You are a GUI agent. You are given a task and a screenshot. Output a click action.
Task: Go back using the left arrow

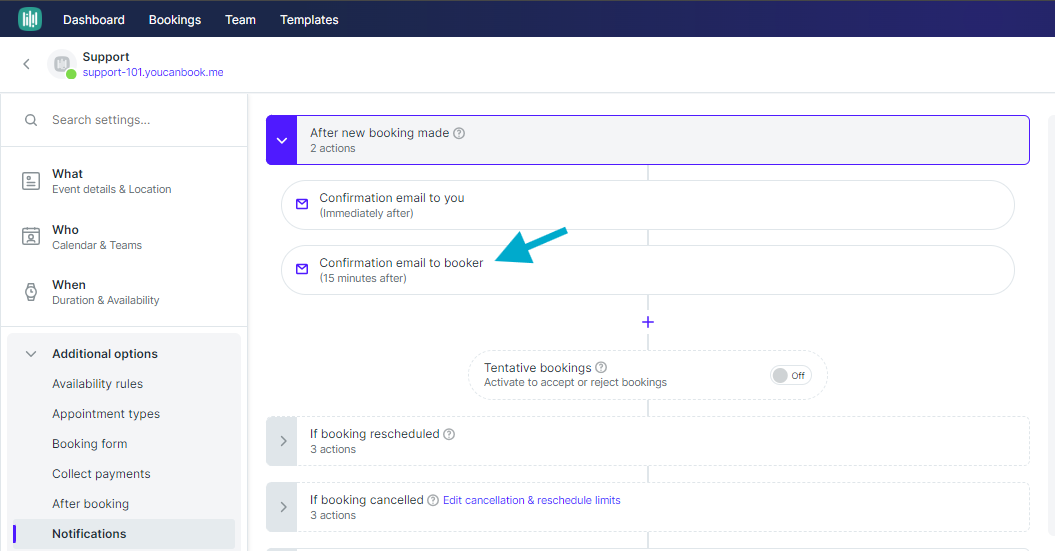point(26,64)
